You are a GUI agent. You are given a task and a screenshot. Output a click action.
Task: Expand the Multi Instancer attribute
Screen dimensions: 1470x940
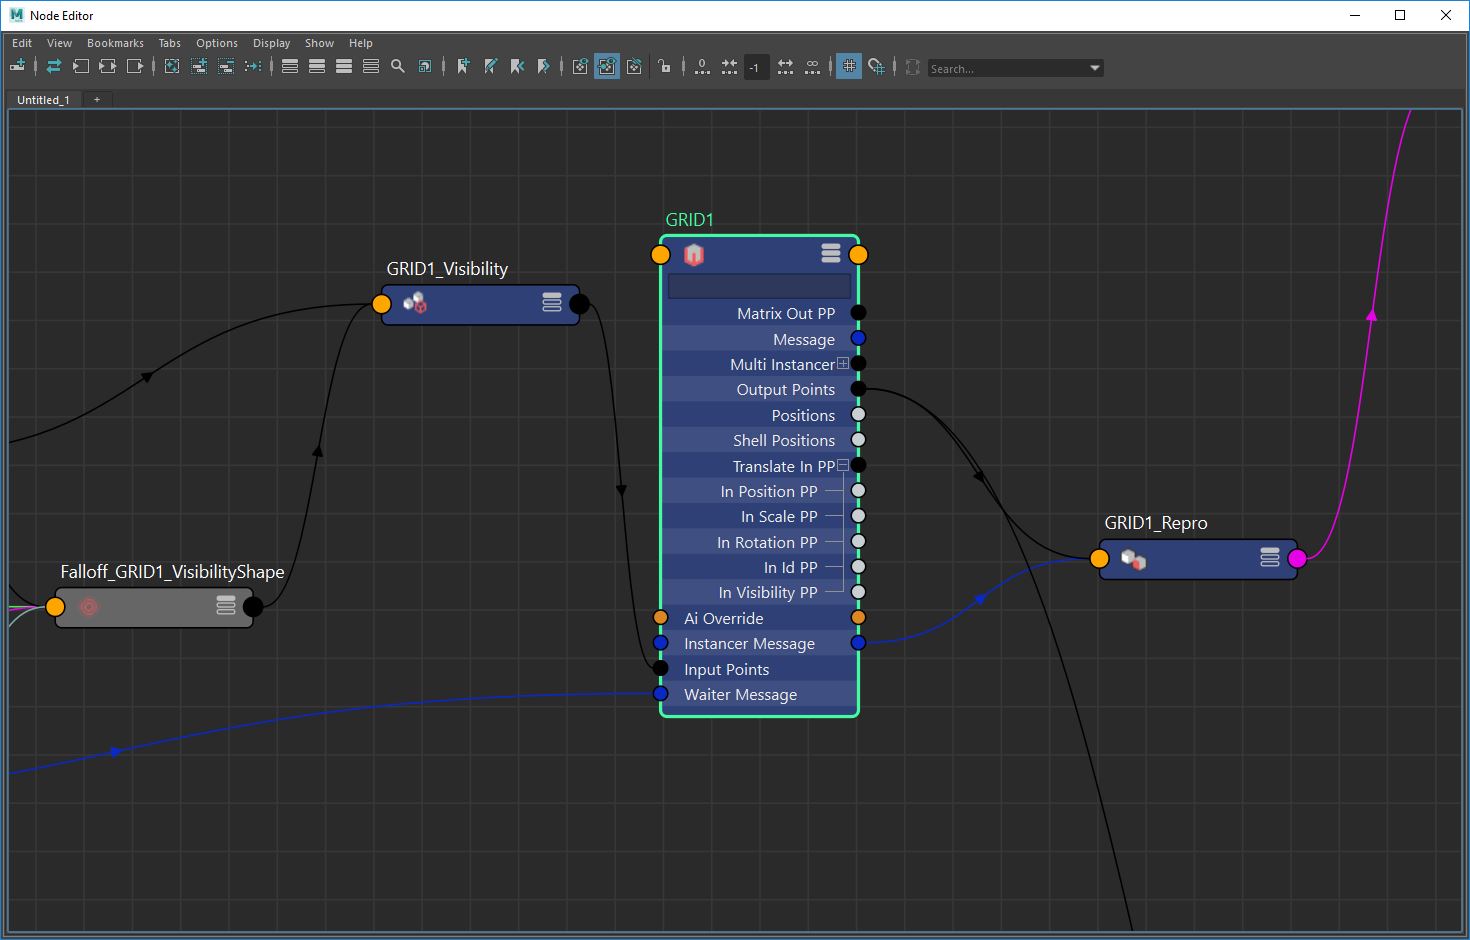pyautogui.click(x=843, y=364)
